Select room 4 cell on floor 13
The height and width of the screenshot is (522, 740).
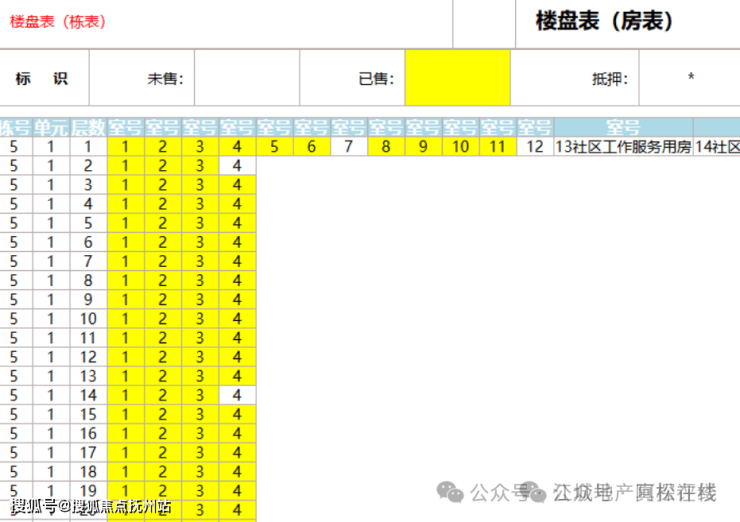pos(237,376)
